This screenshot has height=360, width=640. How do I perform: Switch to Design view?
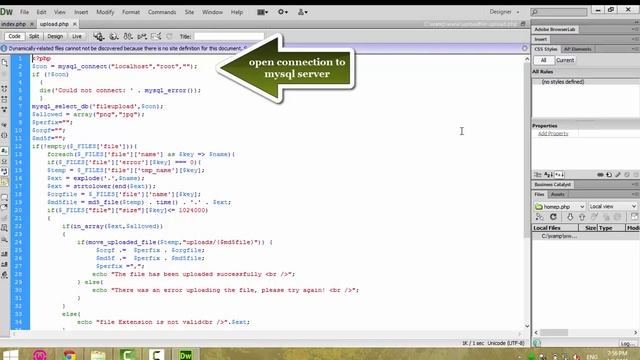(55, 36)
